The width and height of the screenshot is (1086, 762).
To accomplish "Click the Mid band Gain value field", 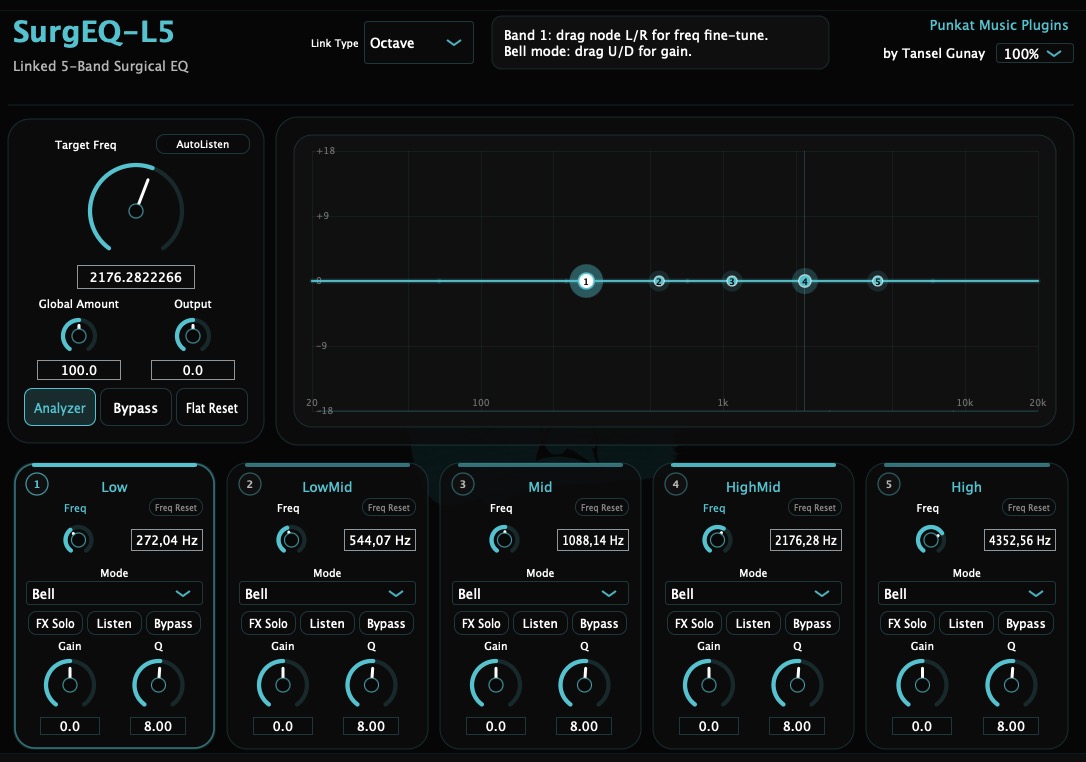I will [x=496, y=726].
